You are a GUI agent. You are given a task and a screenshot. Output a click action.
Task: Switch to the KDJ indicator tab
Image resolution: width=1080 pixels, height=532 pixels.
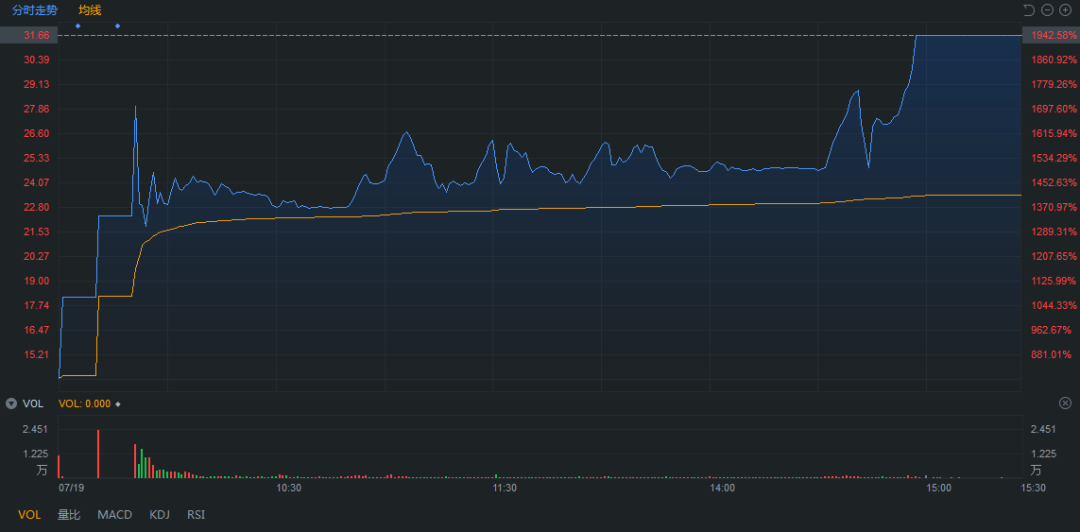[x=159, y=515]
